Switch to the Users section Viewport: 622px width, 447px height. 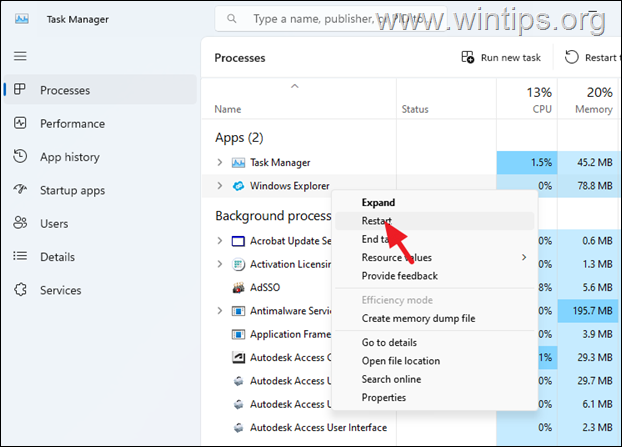[100, 223]
